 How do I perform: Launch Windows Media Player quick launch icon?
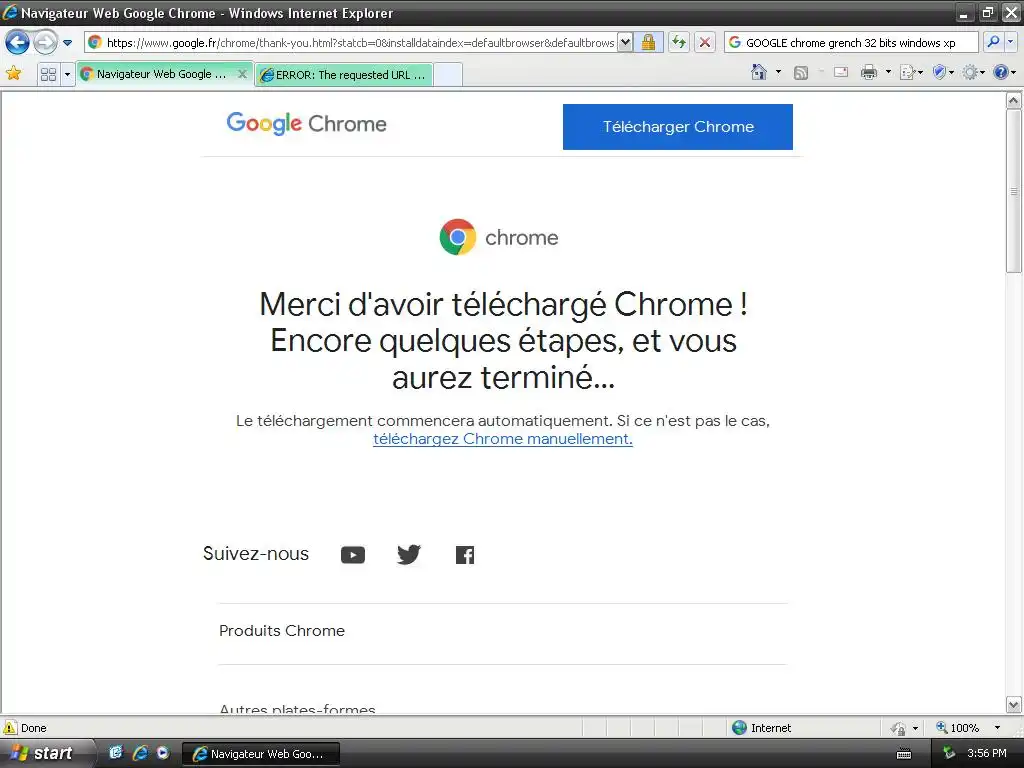coord(163,752)
